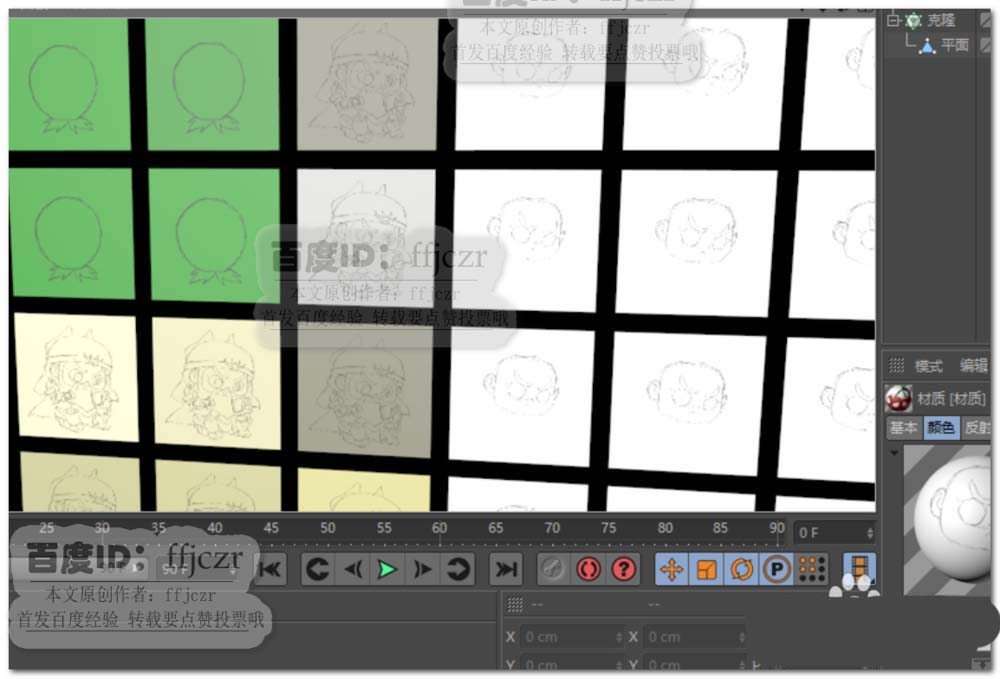Toggle automatic keyframing red button
This screenshot has width=1000, height=679.
point(588,569)
